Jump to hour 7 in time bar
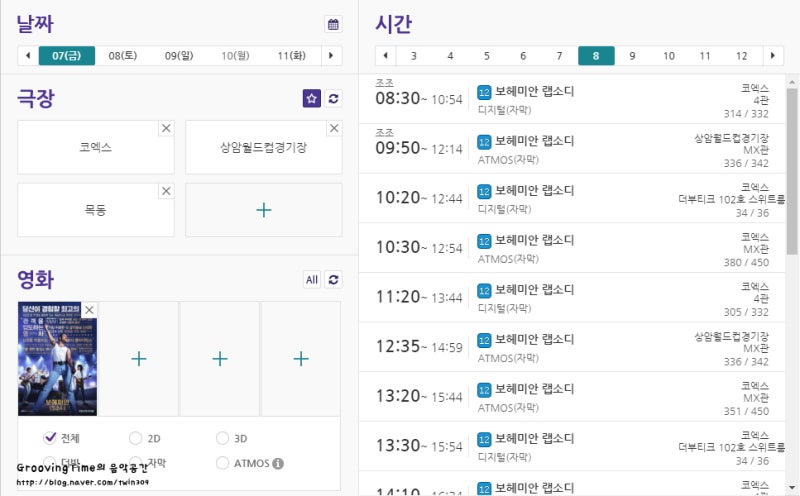The height and width of the screenshot is (496, 800). click(x=559, y=56)
